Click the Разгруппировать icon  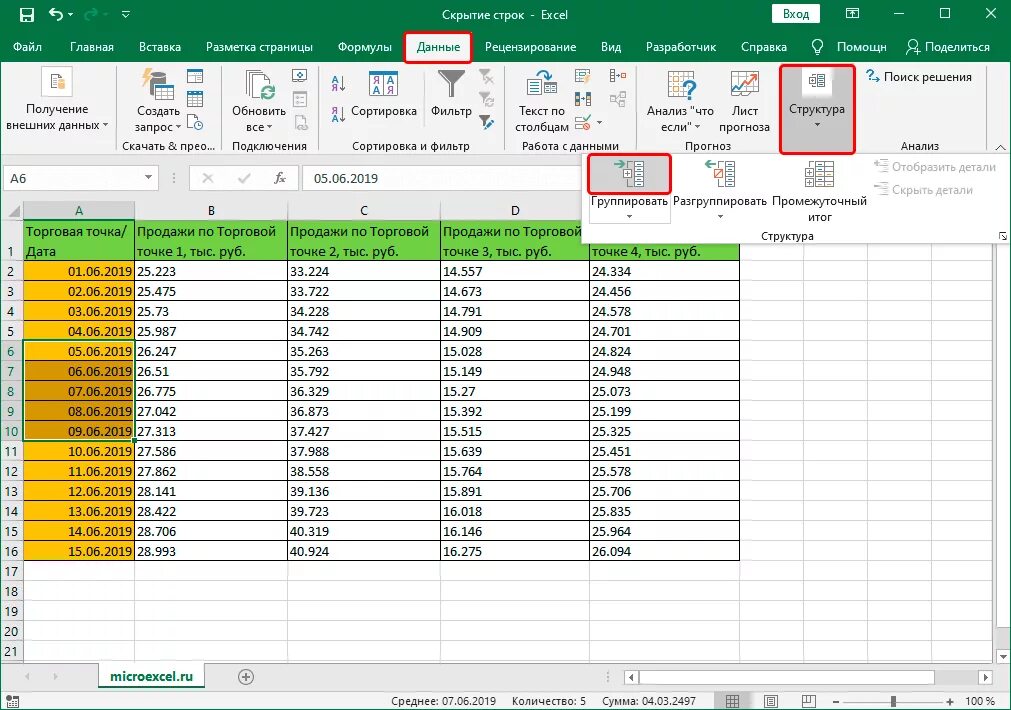tap(720, 173)
